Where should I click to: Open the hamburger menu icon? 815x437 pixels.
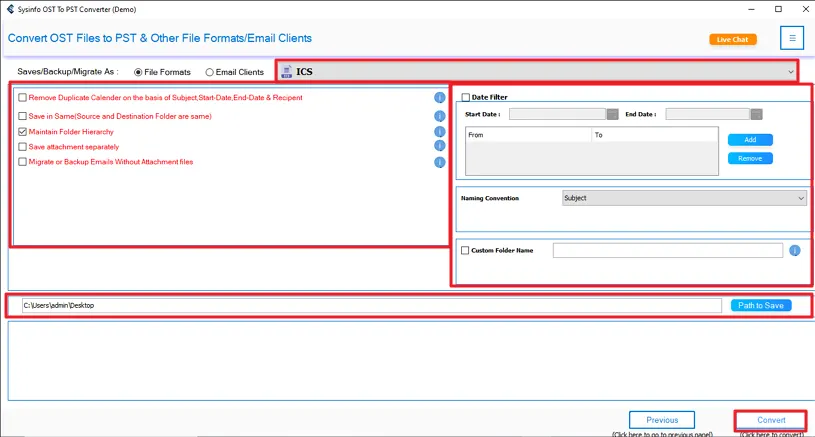coord(792,38)
